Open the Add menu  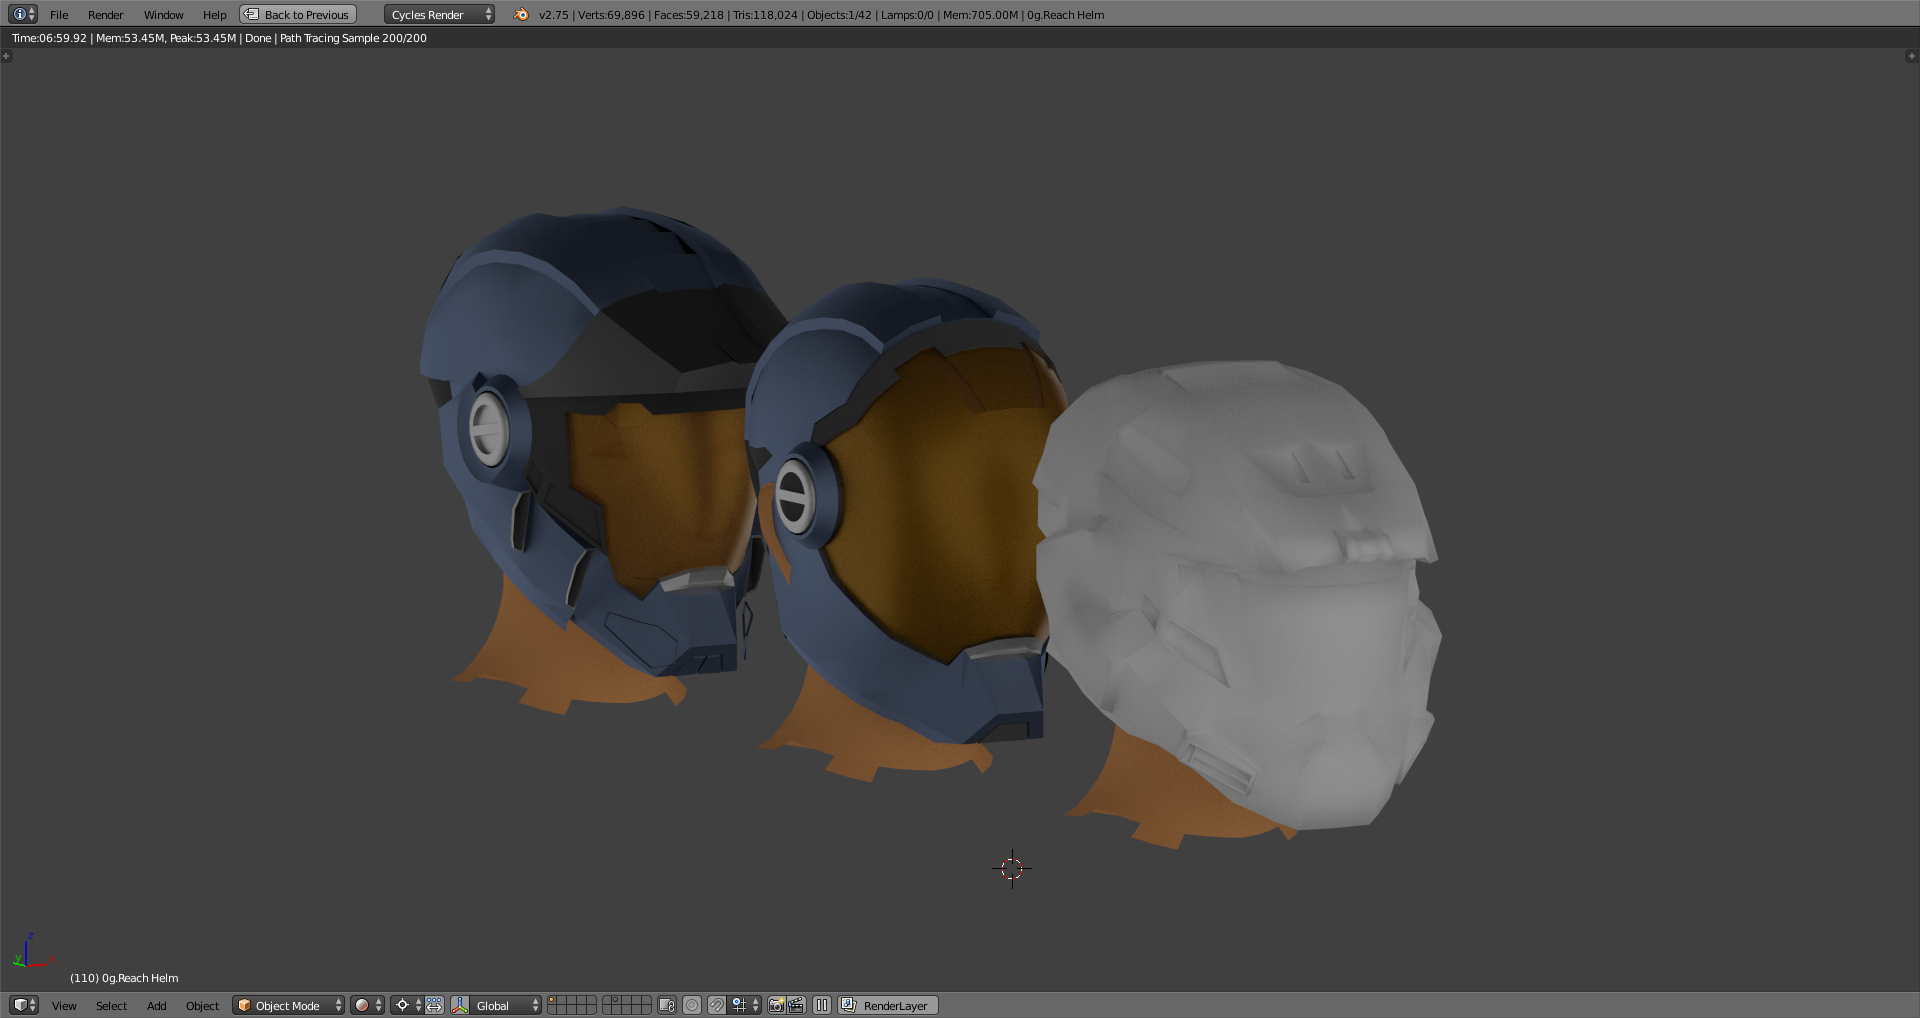tap(156, 1006)
